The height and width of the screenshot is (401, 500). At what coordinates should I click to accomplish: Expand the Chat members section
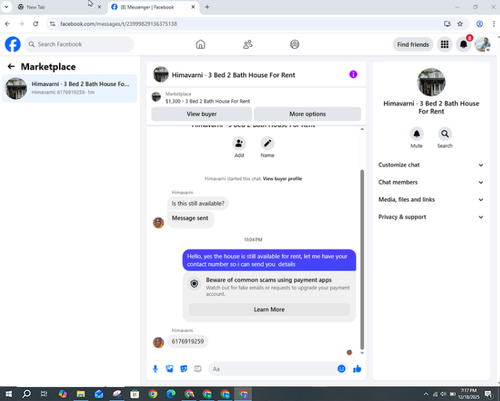coord(431,182)
